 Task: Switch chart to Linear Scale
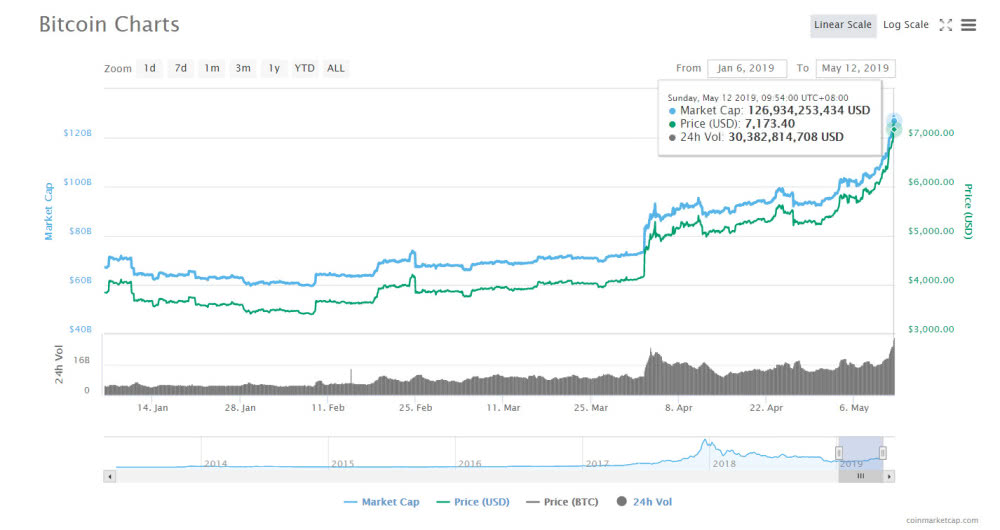[842, 25]
